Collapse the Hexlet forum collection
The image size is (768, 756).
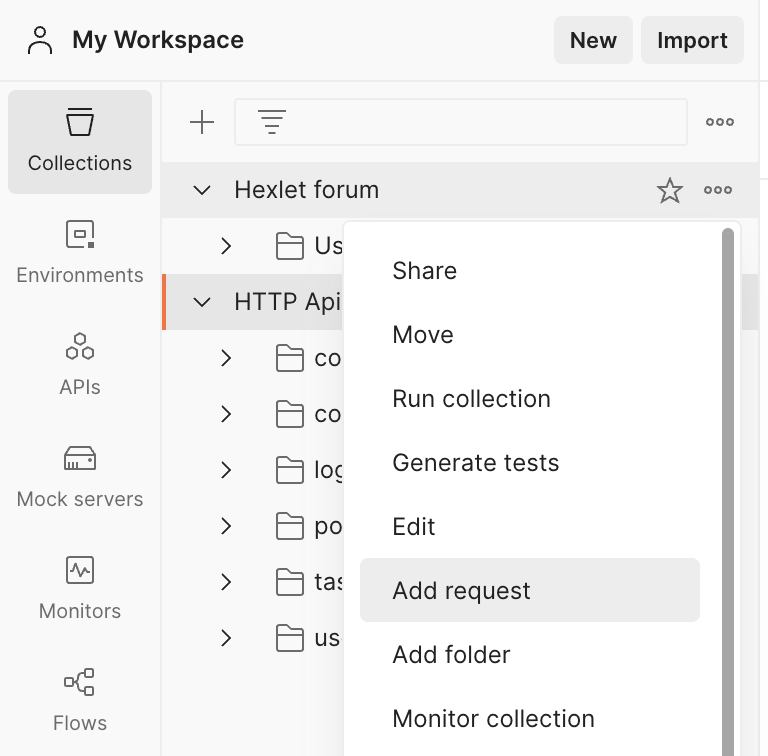pos(202,190)
